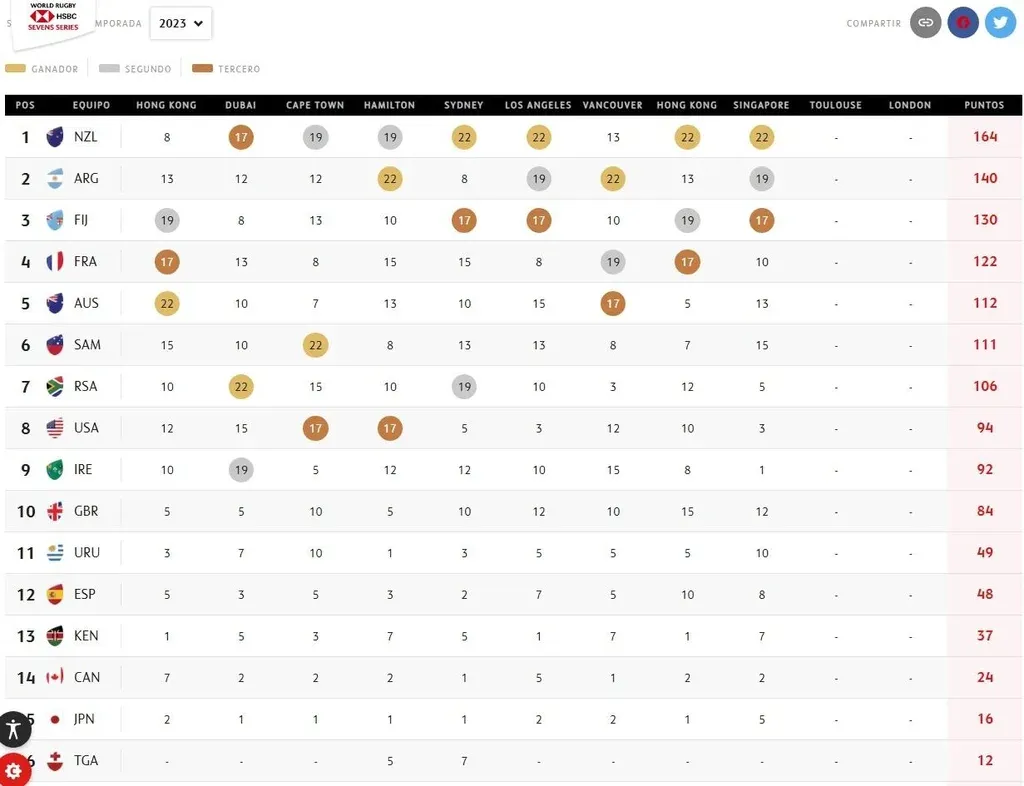Viewport: 1024px width, 786px height.
Task: Click the Fiji team flag
Action: click(55, 220)
